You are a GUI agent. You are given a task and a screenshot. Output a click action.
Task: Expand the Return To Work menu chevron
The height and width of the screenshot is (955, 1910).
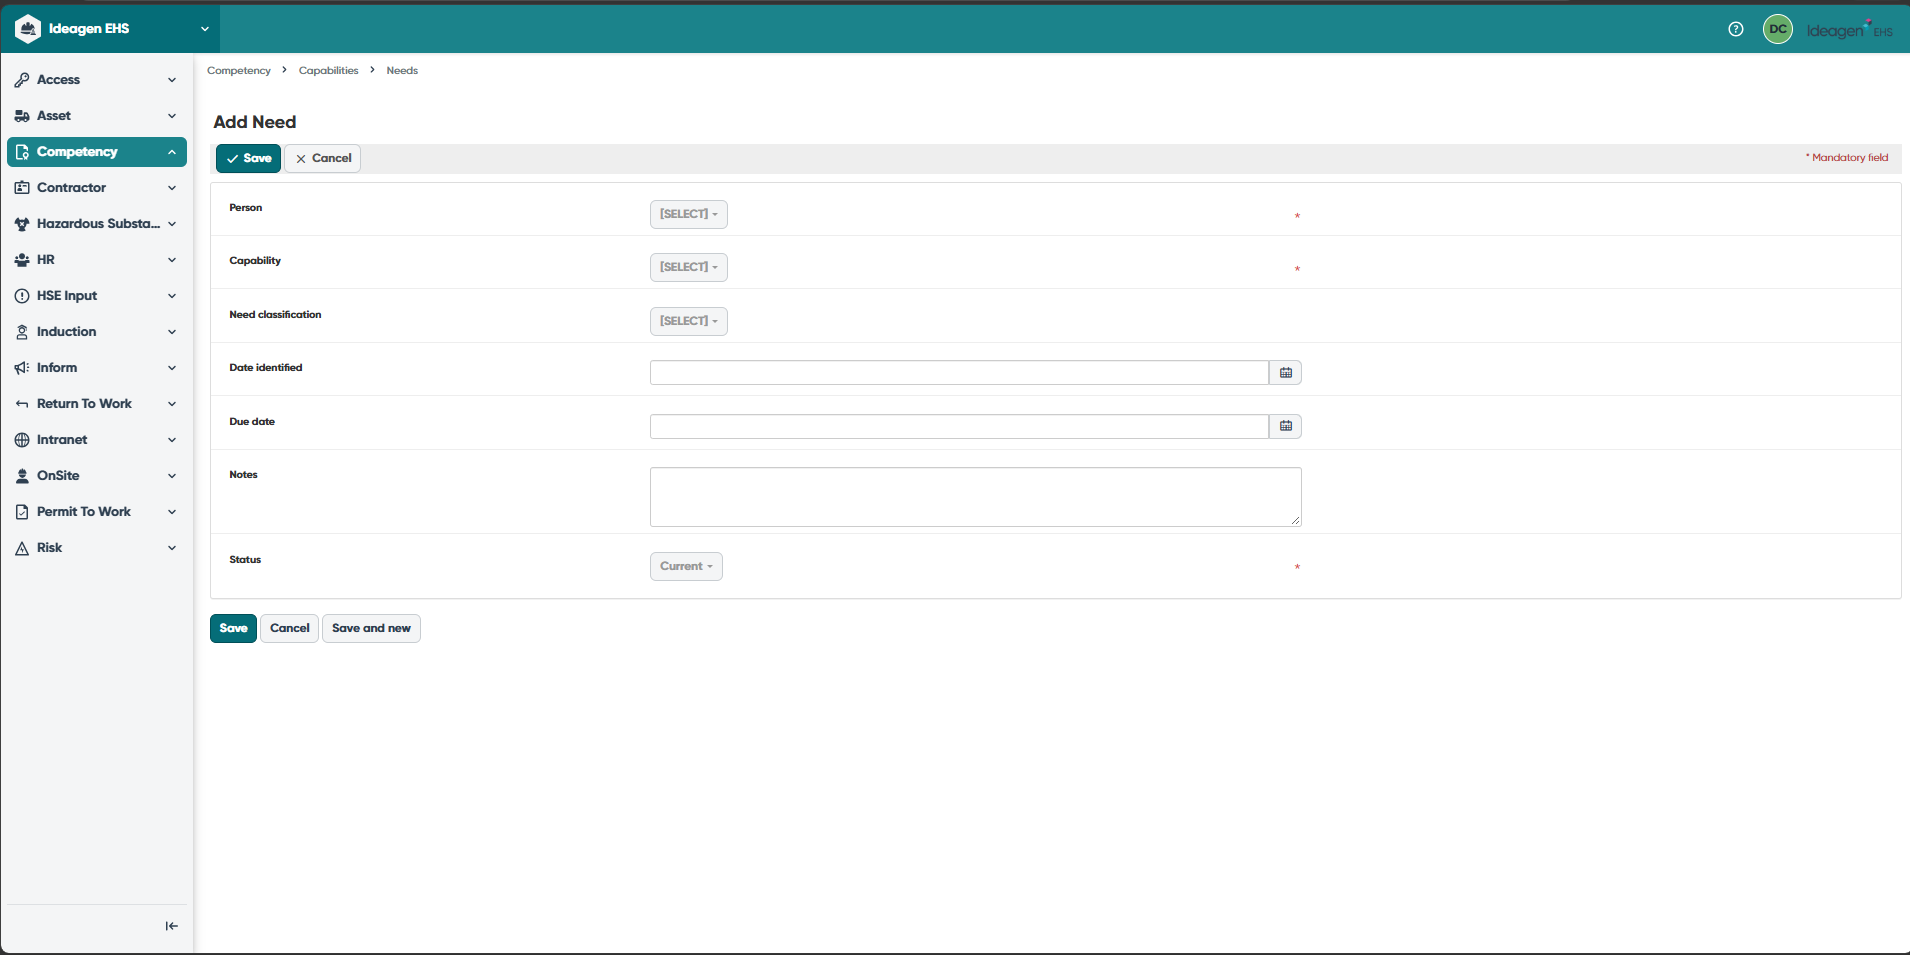172,404
